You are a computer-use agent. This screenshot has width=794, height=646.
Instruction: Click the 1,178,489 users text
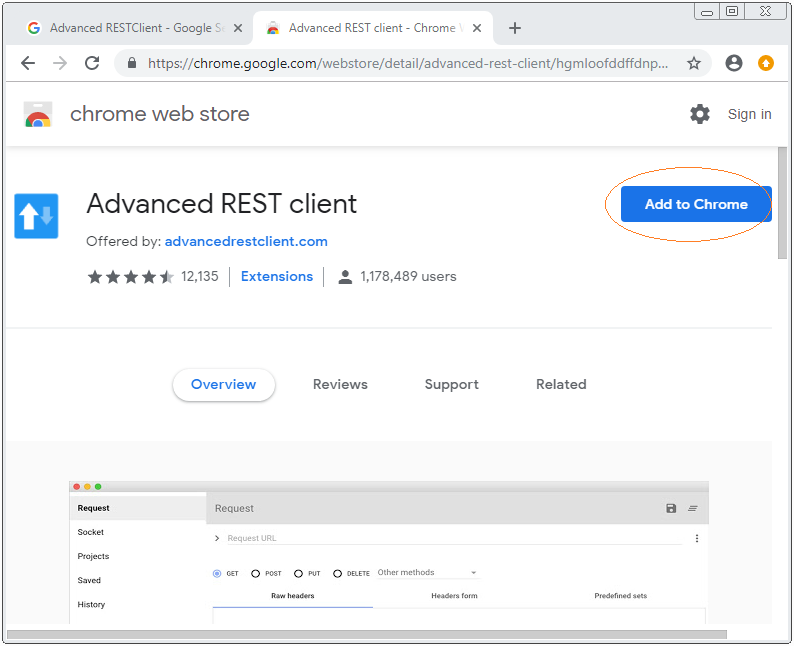coord(408,276)
